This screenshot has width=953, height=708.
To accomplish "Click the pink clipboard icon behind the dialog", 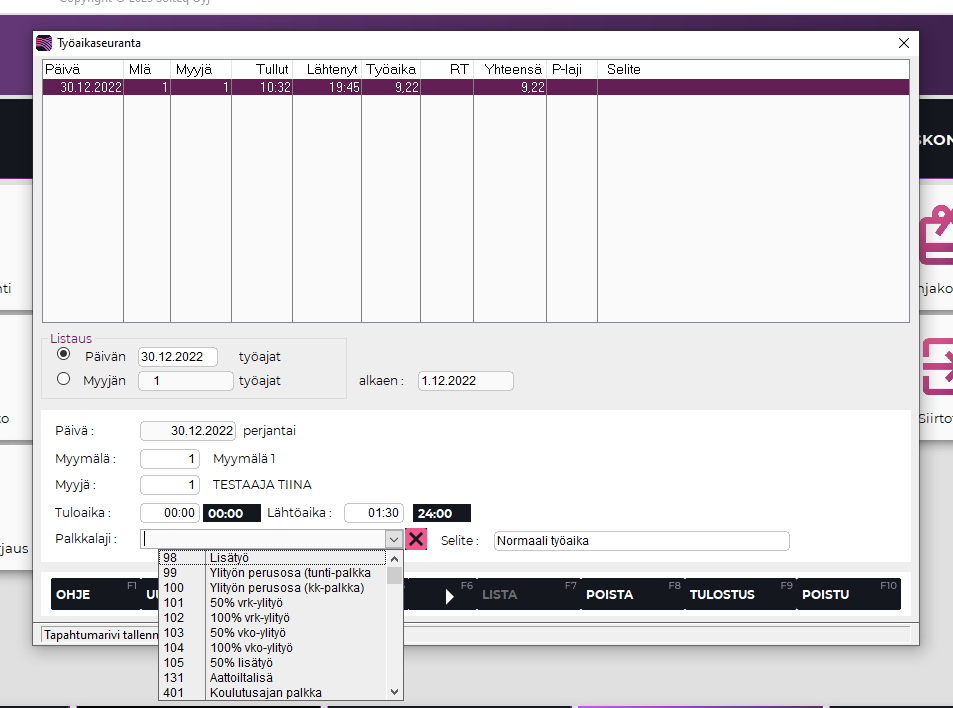I will pos(936,236).
